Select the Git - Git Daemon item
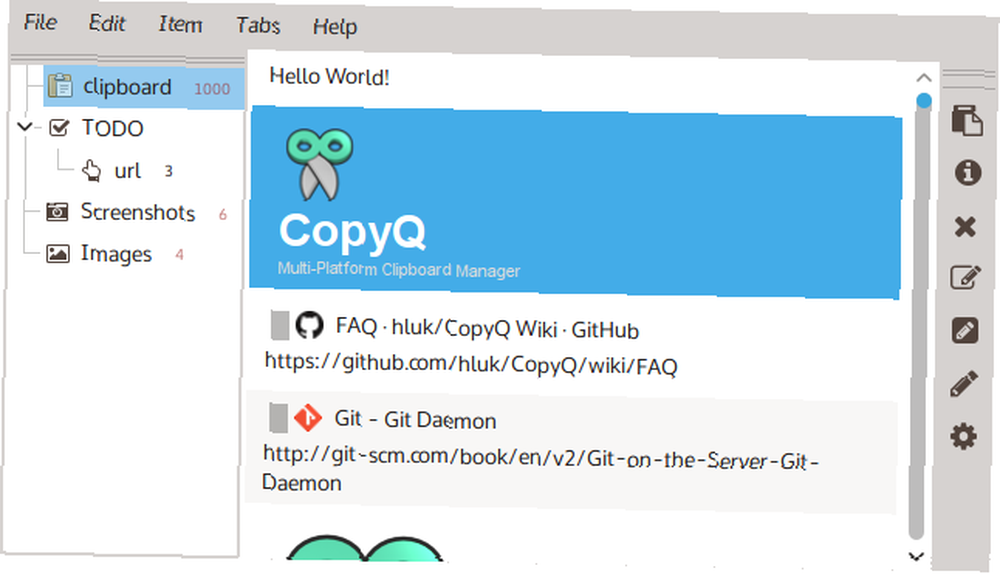Image resolution: width=1000 pixels, height=574 pixels. tap(573, 452)
